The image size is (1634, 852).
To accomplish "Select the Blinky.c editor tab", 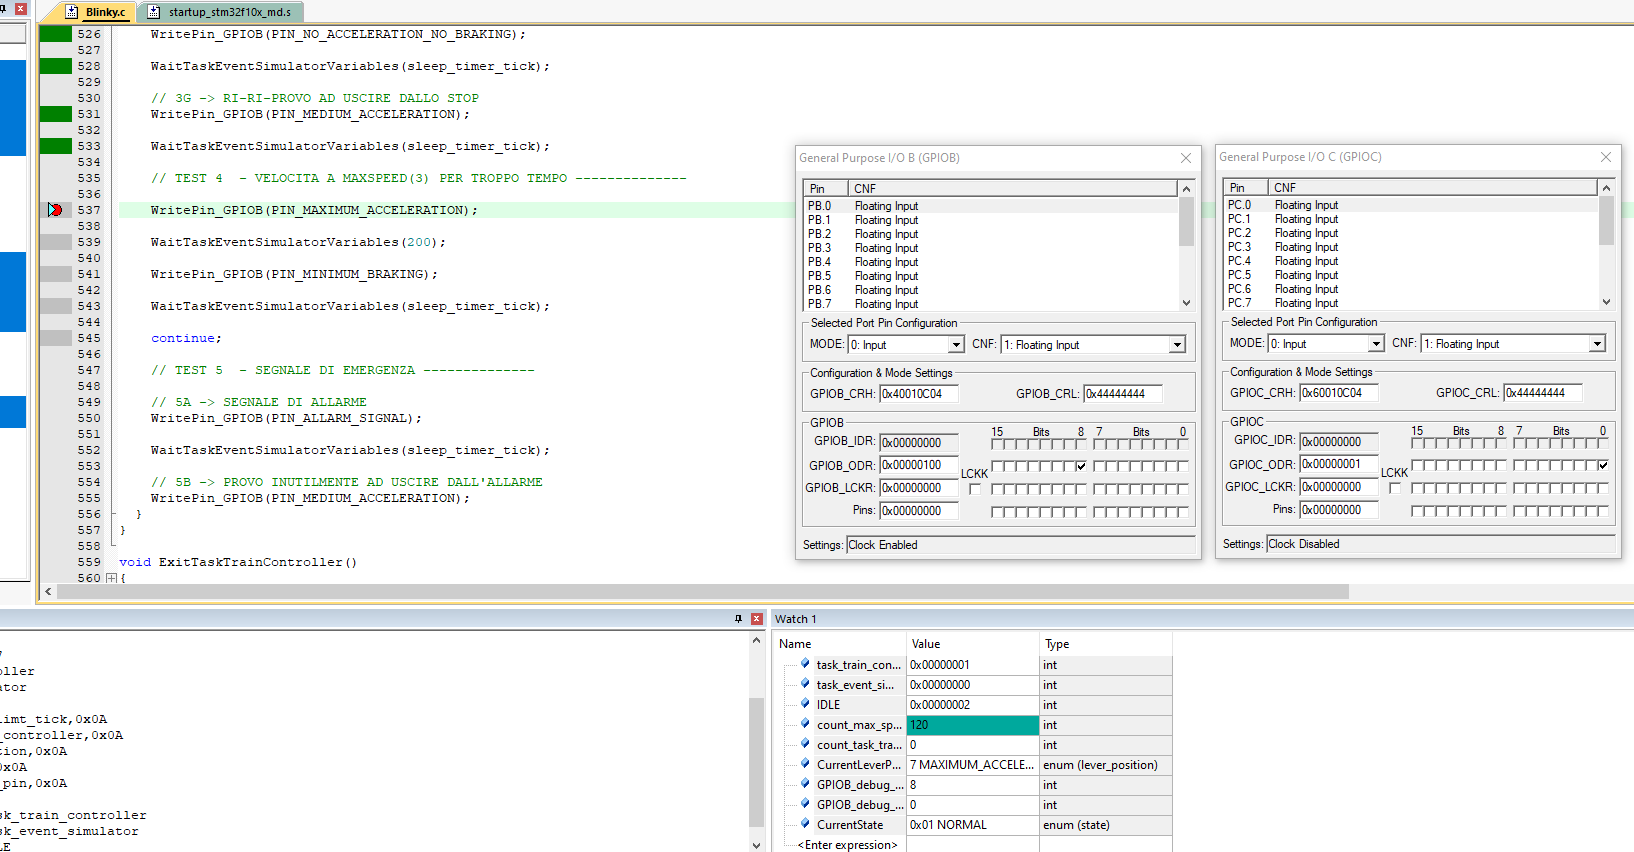I will click(105, 12).
